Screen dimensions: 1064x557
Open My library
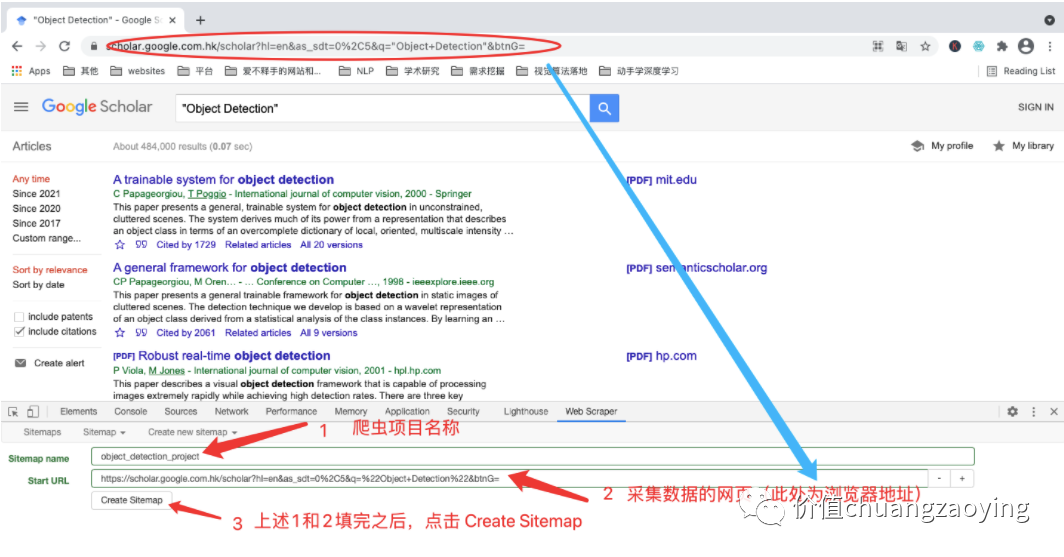pos(1023,146)
